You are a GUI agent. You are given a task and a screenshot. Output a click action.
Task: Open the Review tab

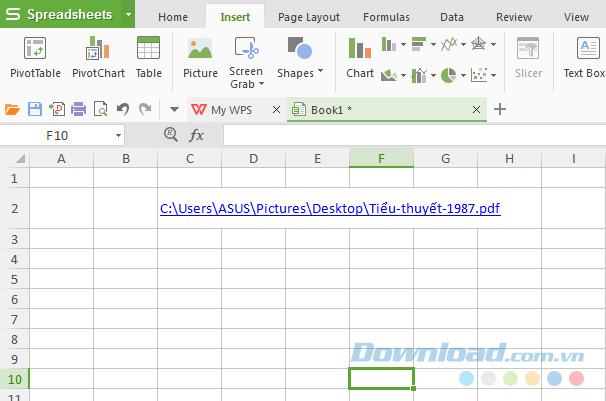514,17
